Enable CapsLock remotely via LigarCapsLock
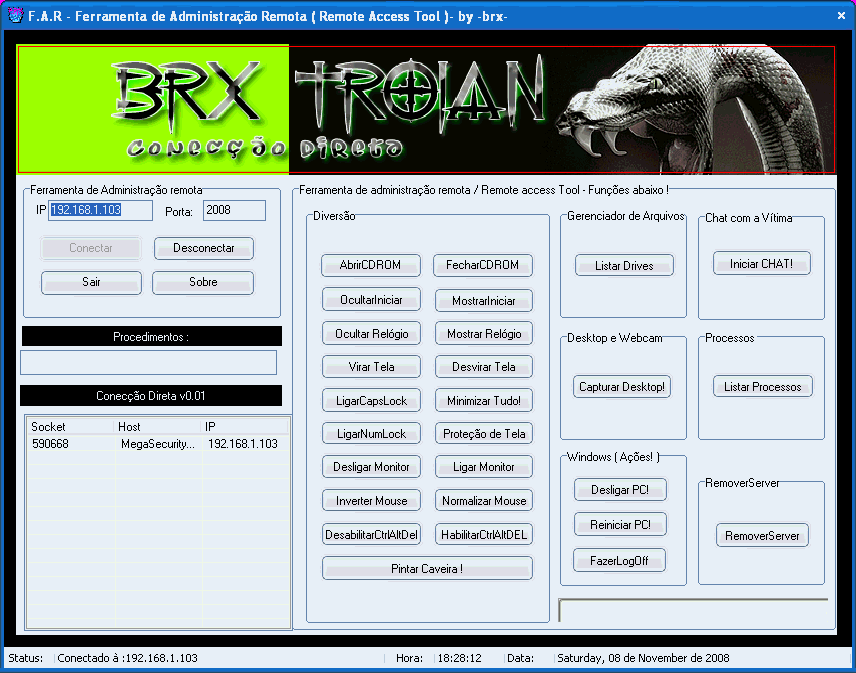This screenshot has width=856, height=673. click(x=371, y=399)
